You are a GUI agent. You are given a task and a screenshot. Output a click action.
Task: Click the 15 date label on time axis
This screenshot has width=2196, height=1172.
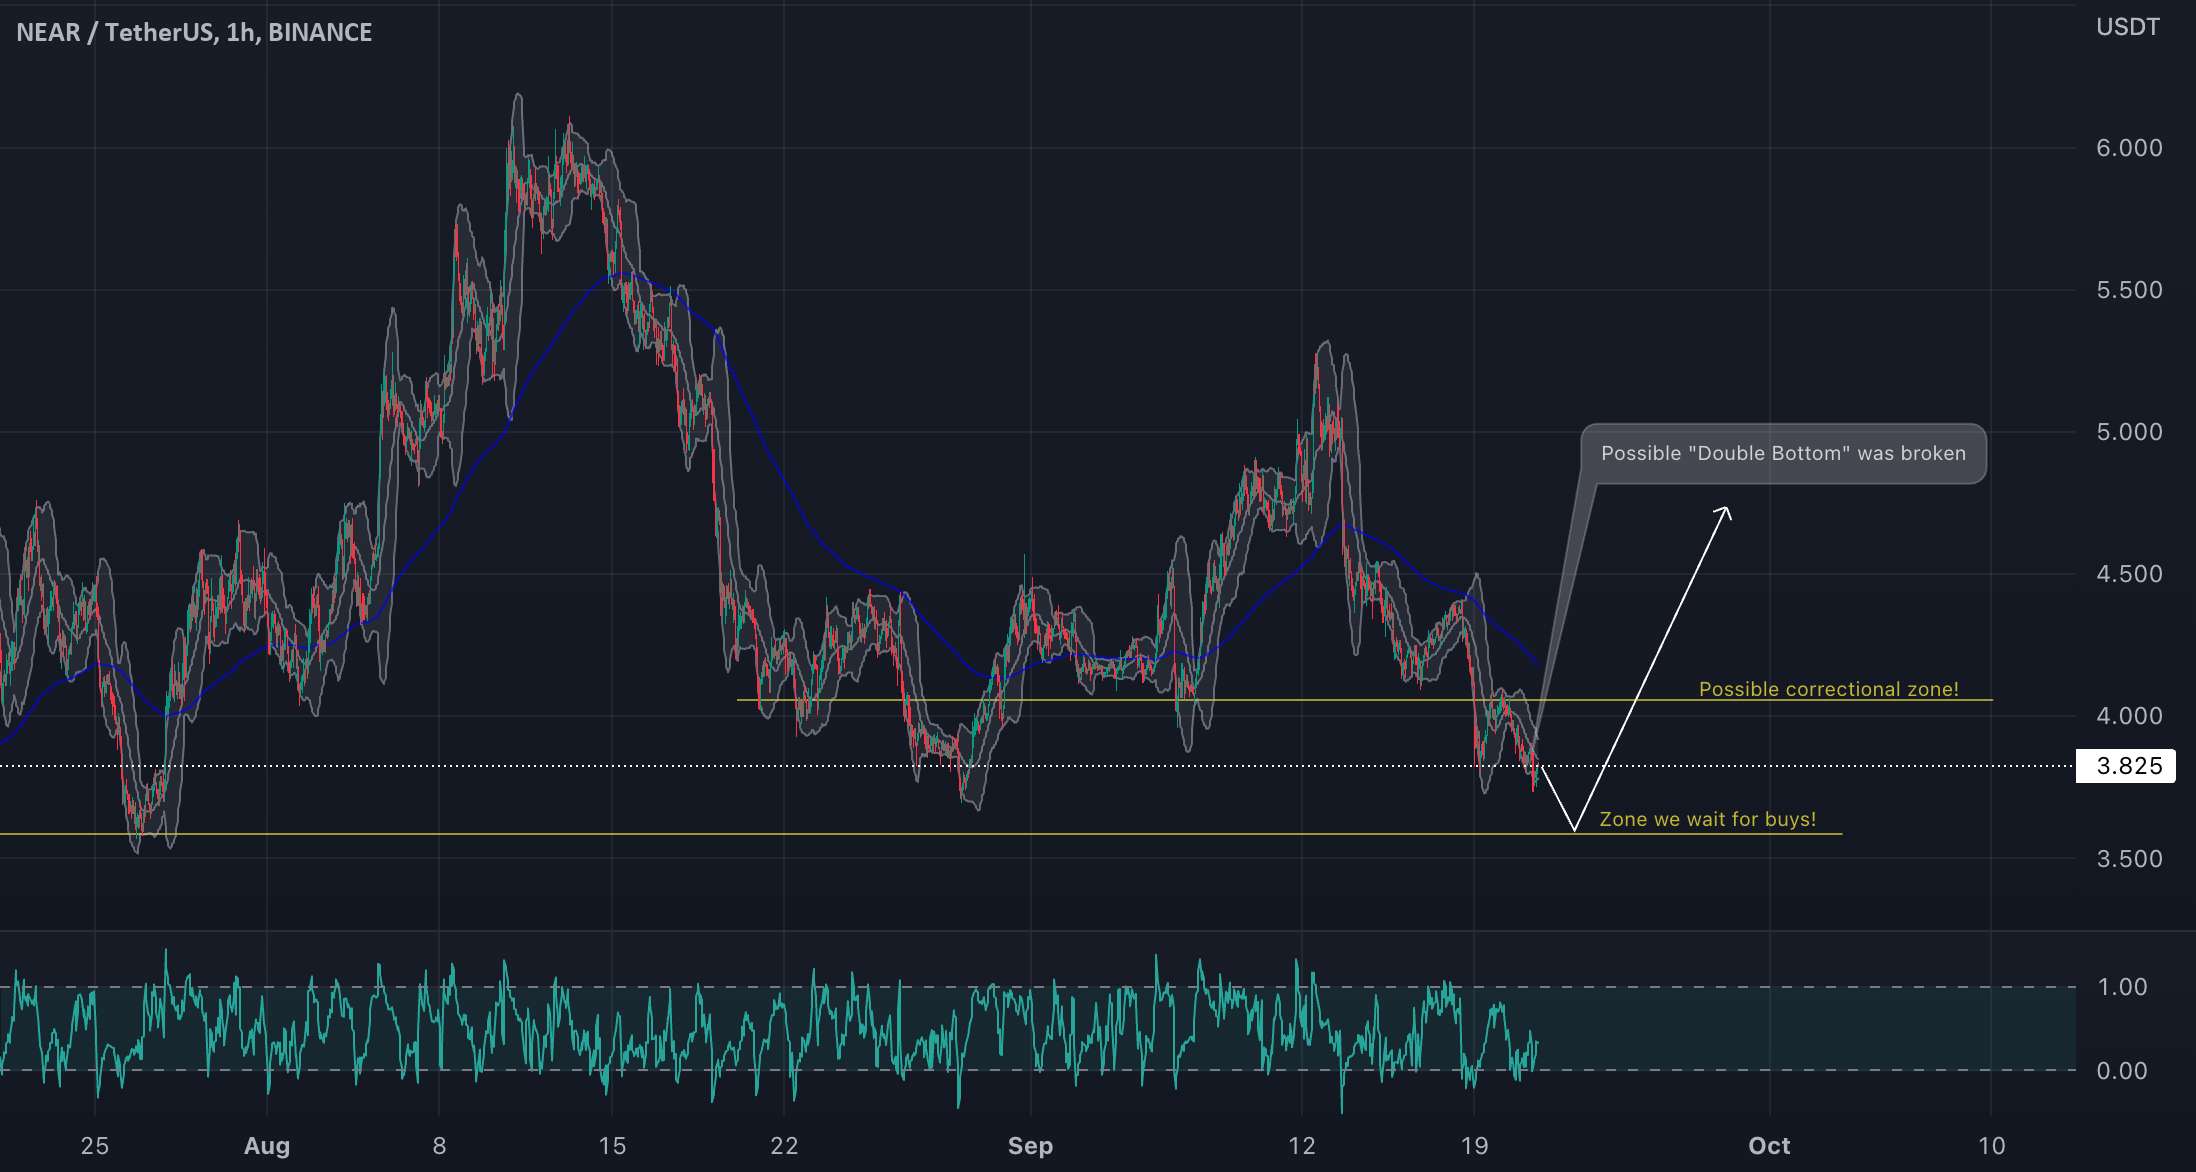[x=612, y=1146]
